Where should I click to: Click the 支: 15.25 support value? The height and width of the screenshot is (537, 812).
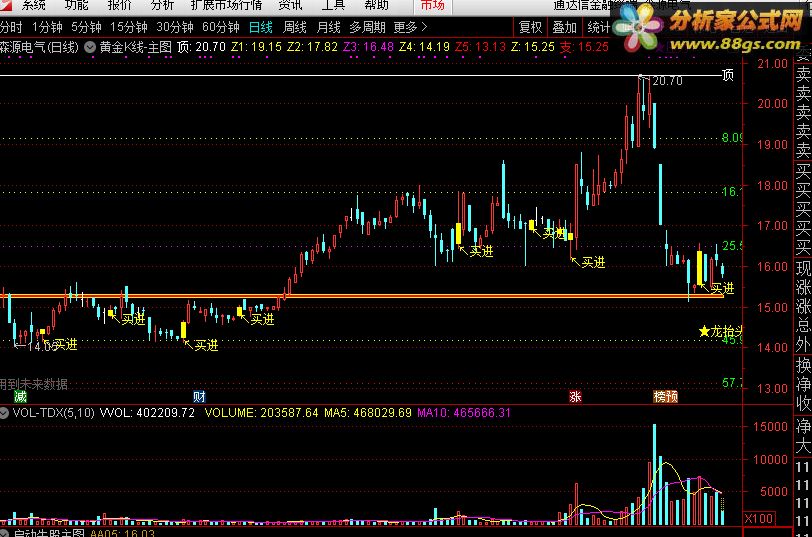tap(584, 47)
